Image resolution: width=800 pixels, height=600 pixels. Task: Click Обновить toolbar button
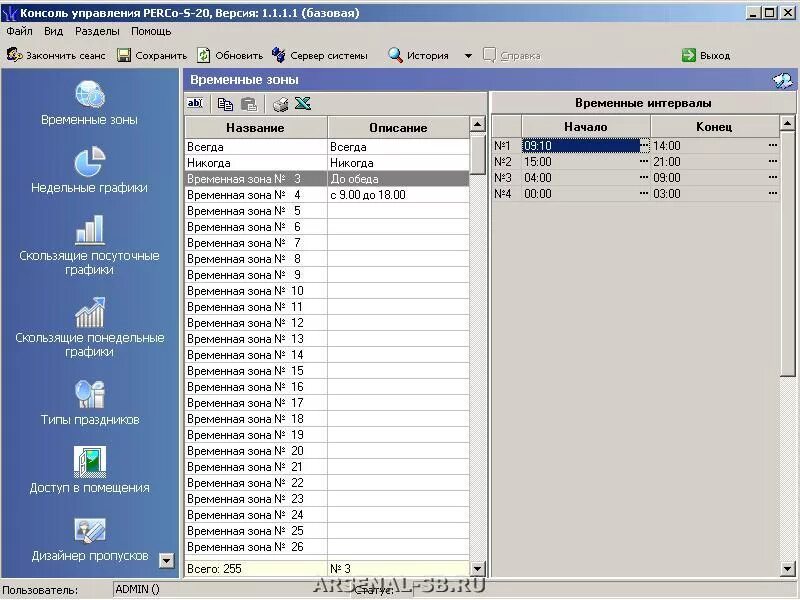tap(231, 55)
